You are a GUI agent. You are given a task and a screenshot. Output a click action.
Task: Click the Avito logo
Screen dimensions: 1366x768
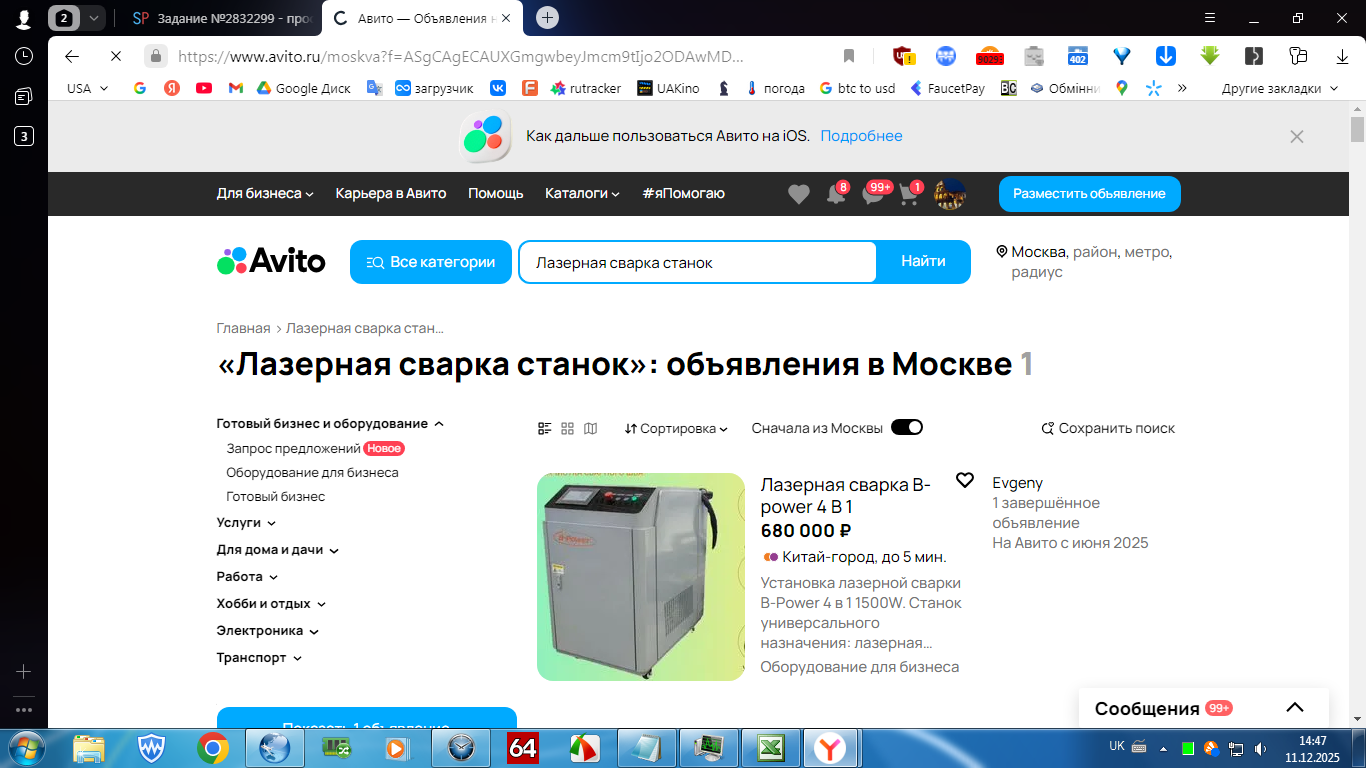point(271,261)
